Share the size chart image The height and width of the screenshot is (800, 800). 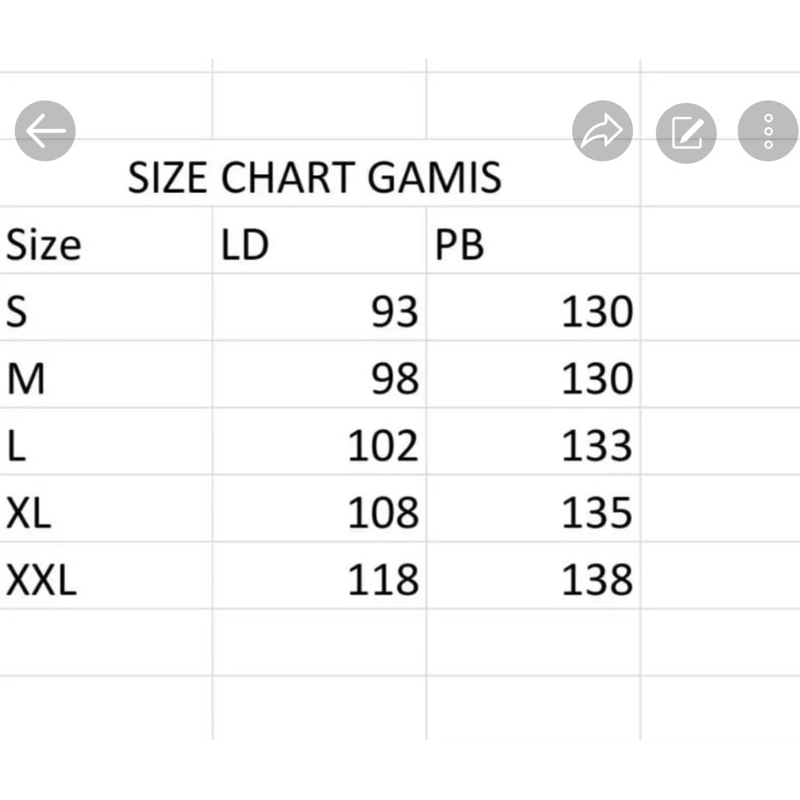(x=602, y=131)
